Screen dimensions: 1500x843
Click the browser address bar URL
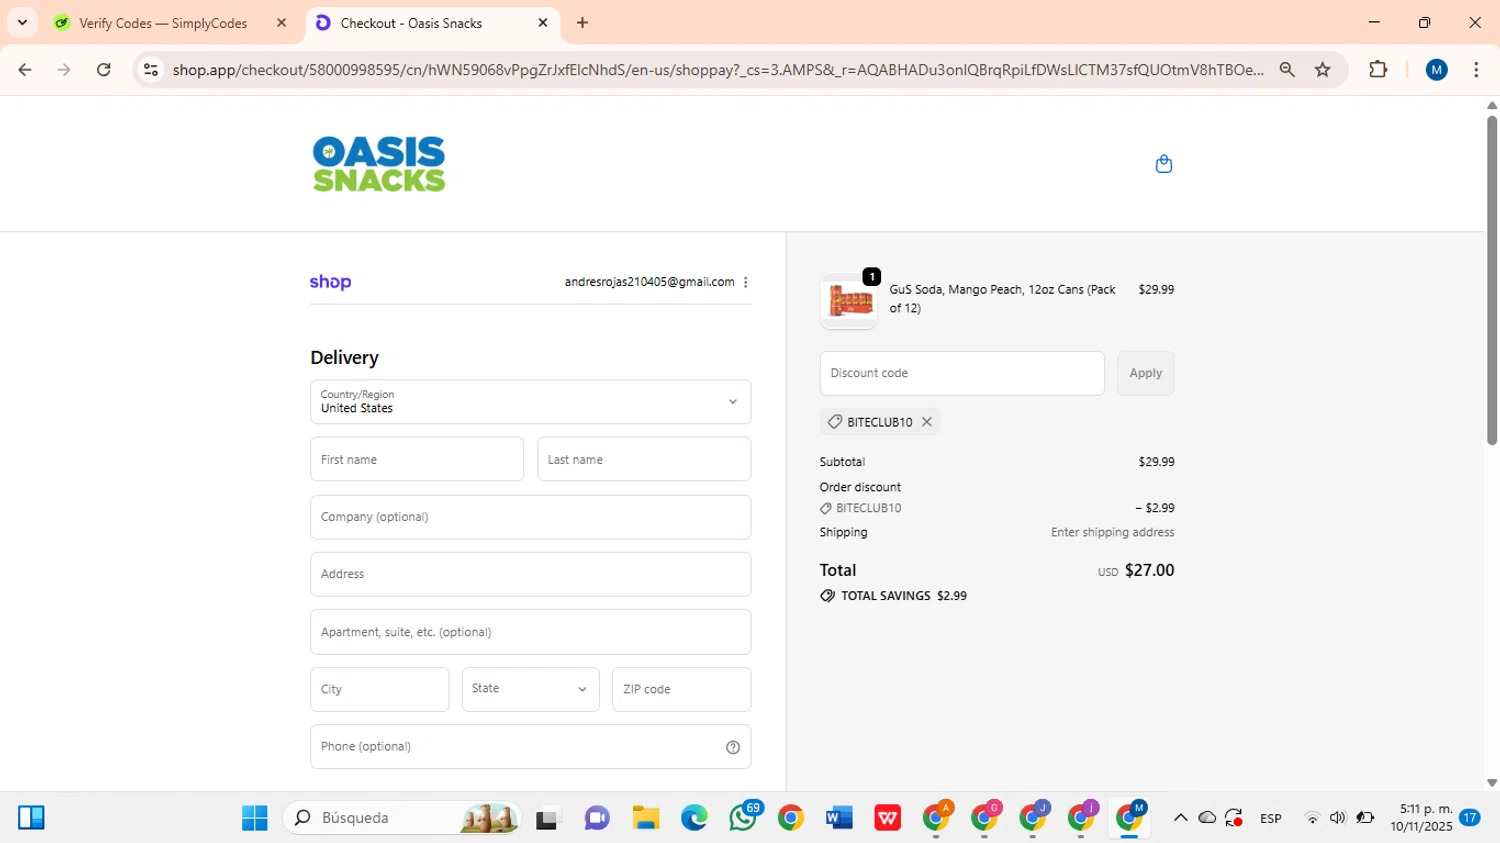tap(717, 69)
